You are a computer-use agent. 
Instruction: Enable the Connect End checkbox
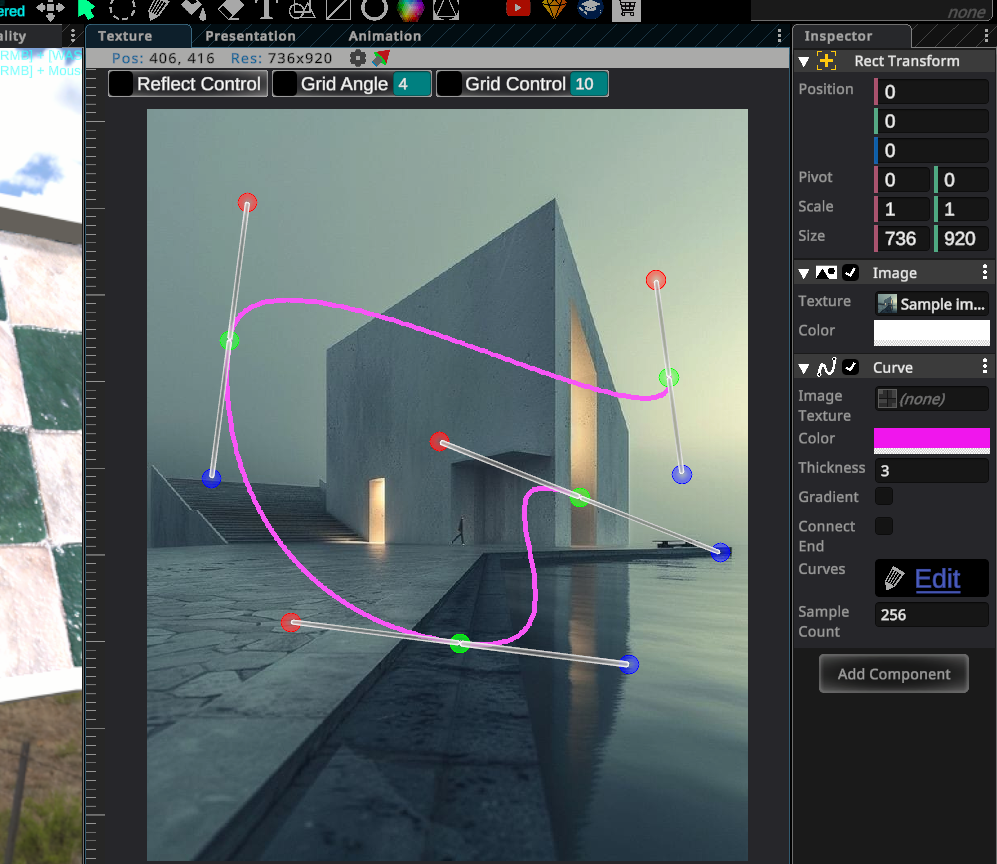pos(884,526)
